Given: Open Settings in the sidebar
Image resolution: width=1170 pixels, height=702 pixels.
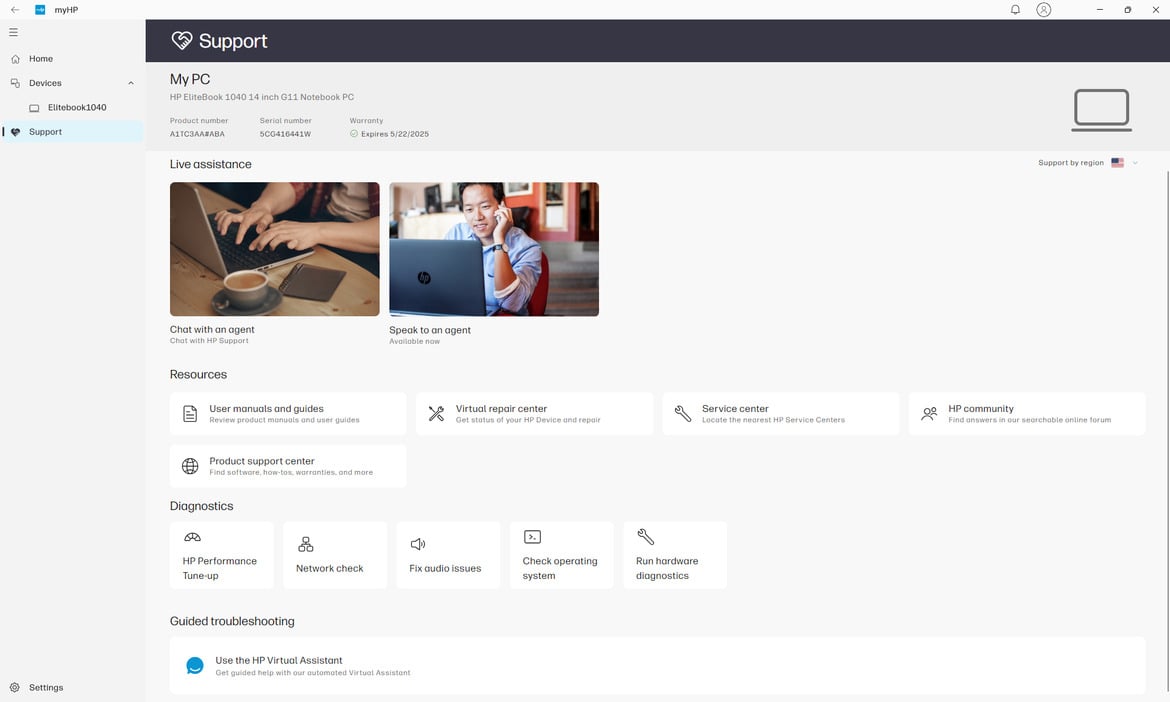Looking at the screenshot, I should point(72,687).
